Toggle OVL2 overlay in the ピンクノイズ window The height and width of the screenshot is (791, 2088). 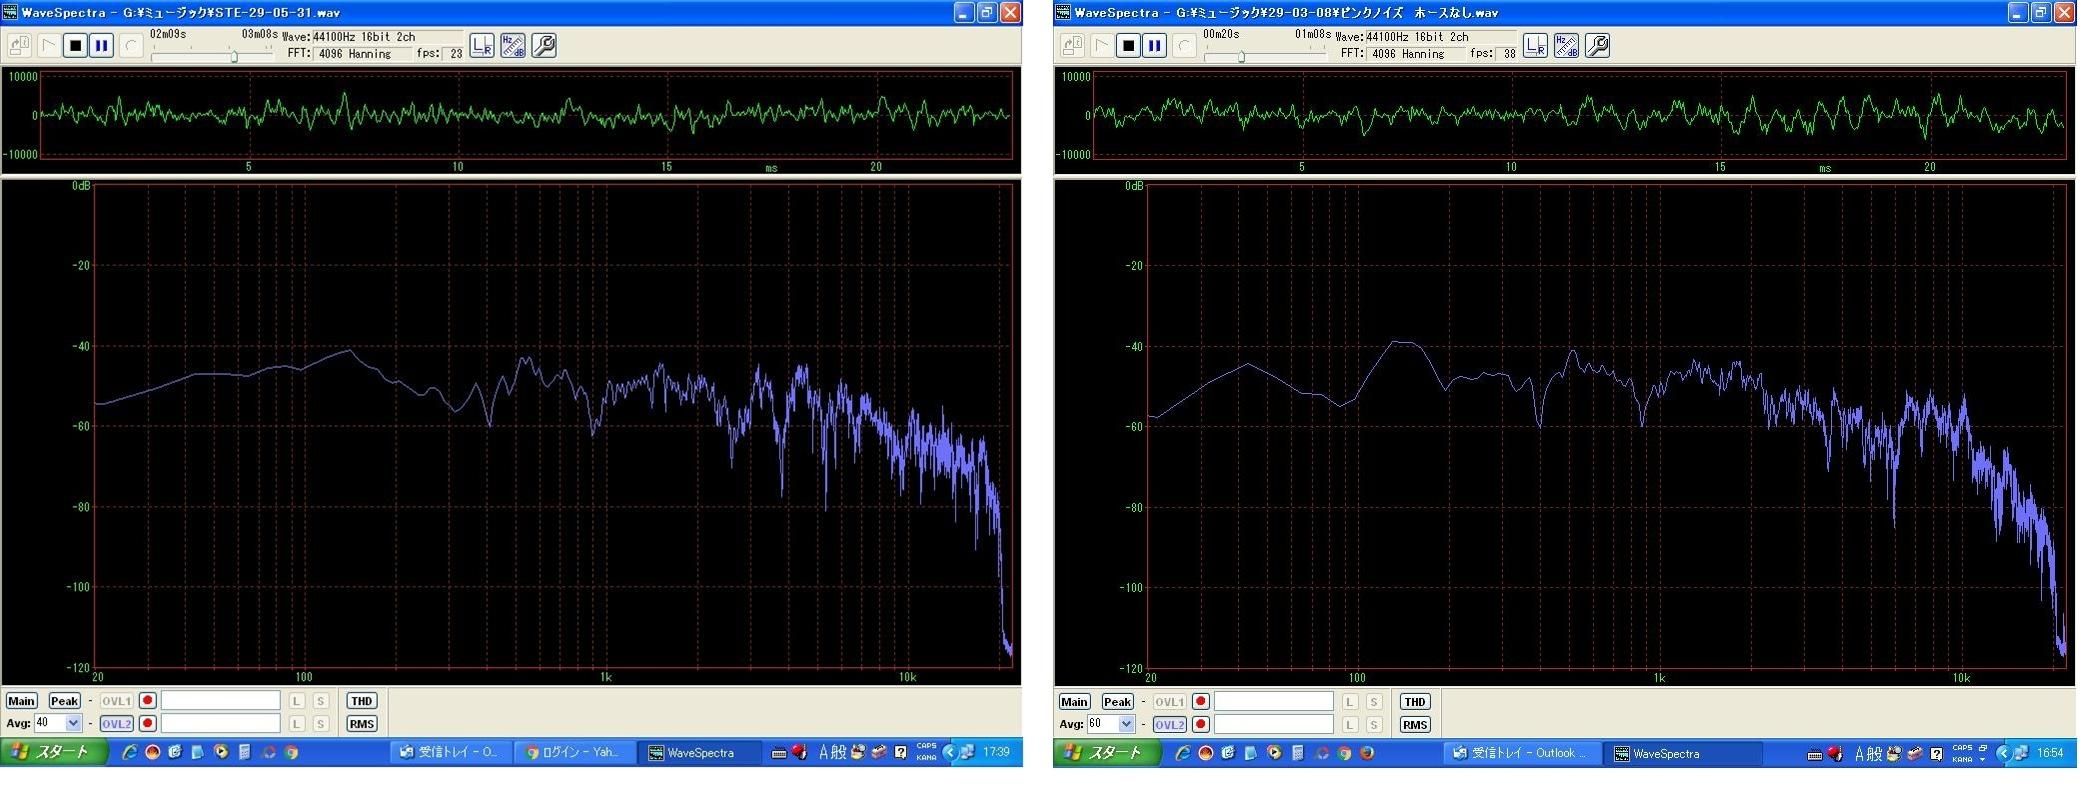tap(1169, 724)
